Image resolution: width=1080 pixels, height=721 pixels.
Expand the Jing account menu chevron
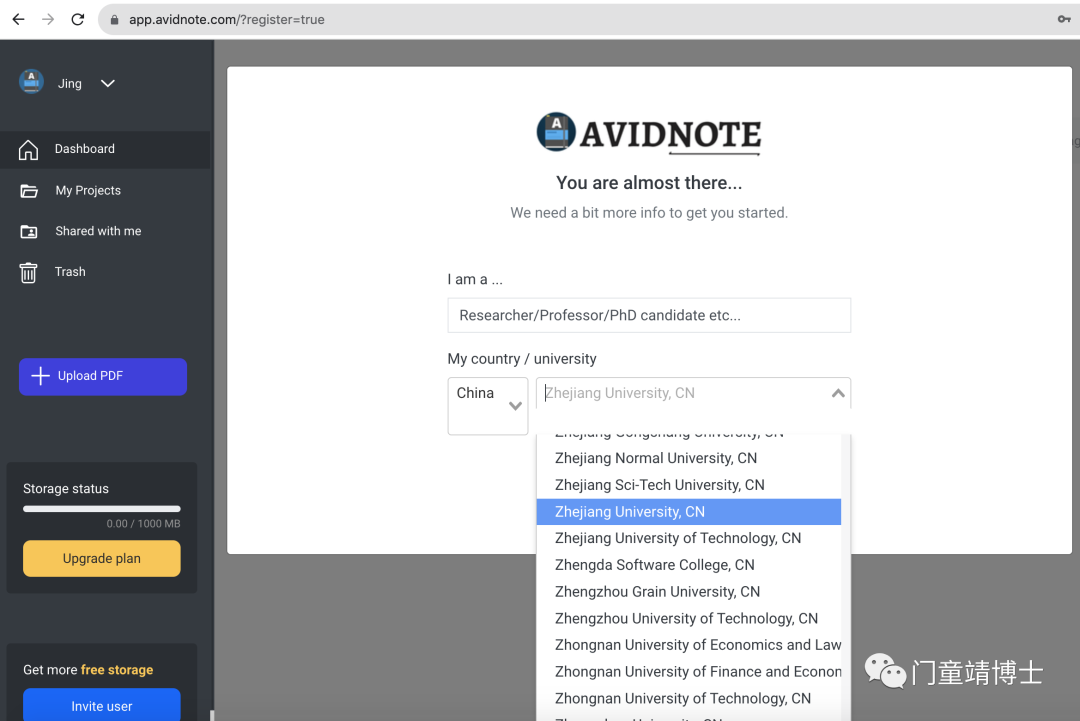[x=107, y=83]
